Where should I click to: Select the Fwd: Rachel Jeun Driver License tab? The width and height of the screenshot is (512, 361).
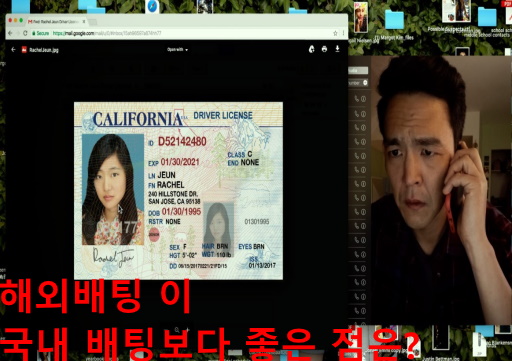56,21
